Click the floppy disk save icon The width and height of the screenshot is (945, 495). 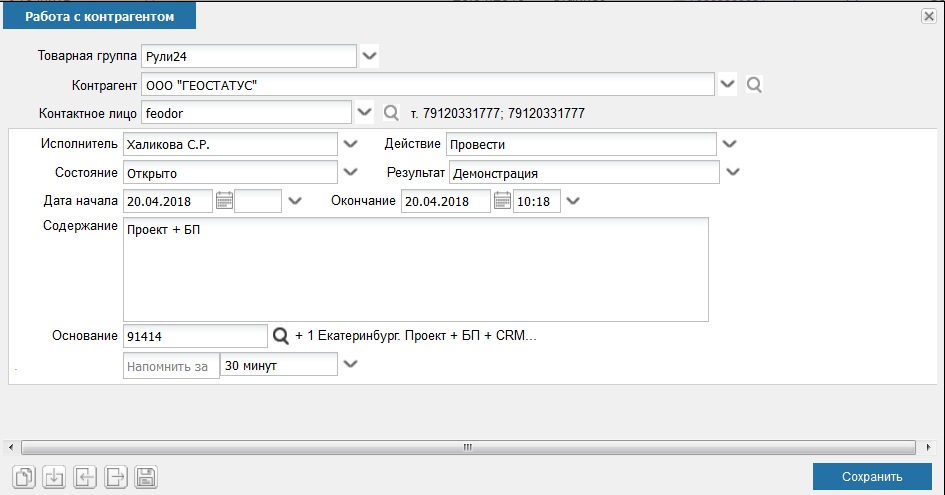click(146, 477)
